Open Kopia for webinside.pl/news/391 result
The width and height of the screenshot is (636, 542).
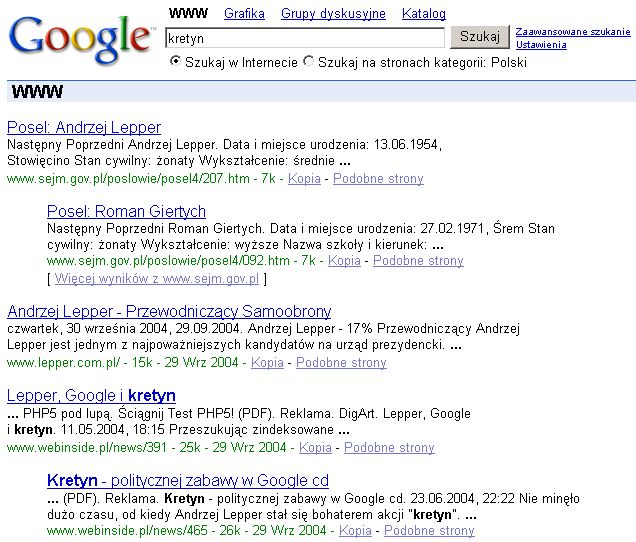click(315, 447)
